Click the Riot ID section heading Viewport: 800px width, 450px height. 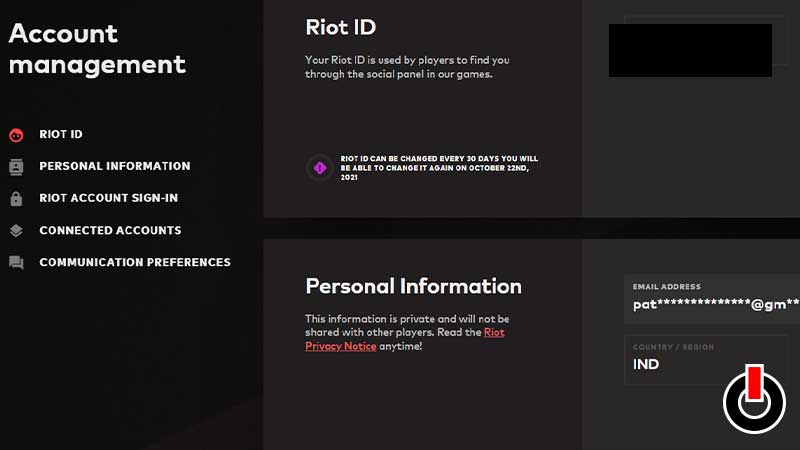click(x=340, y=26)
